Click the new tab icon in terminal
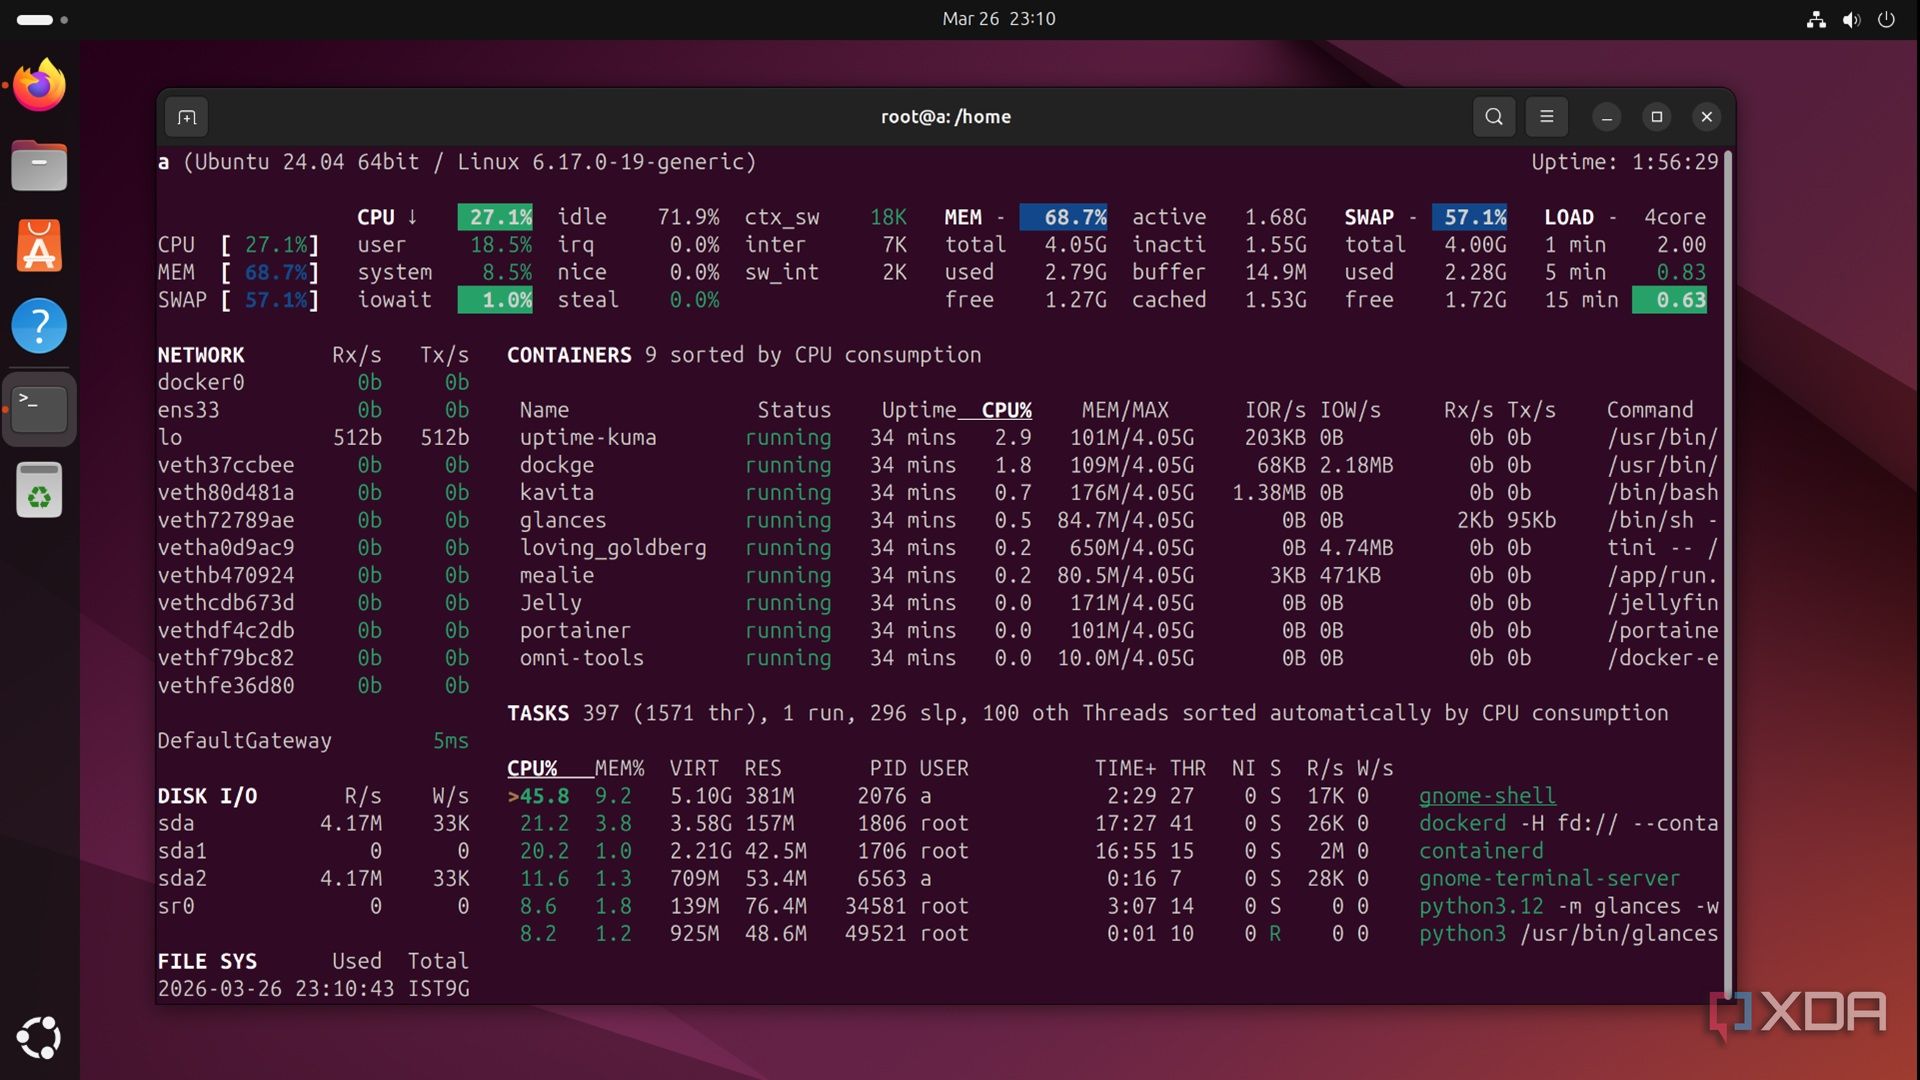The image size is (1920, 1080). pos(187,117)
